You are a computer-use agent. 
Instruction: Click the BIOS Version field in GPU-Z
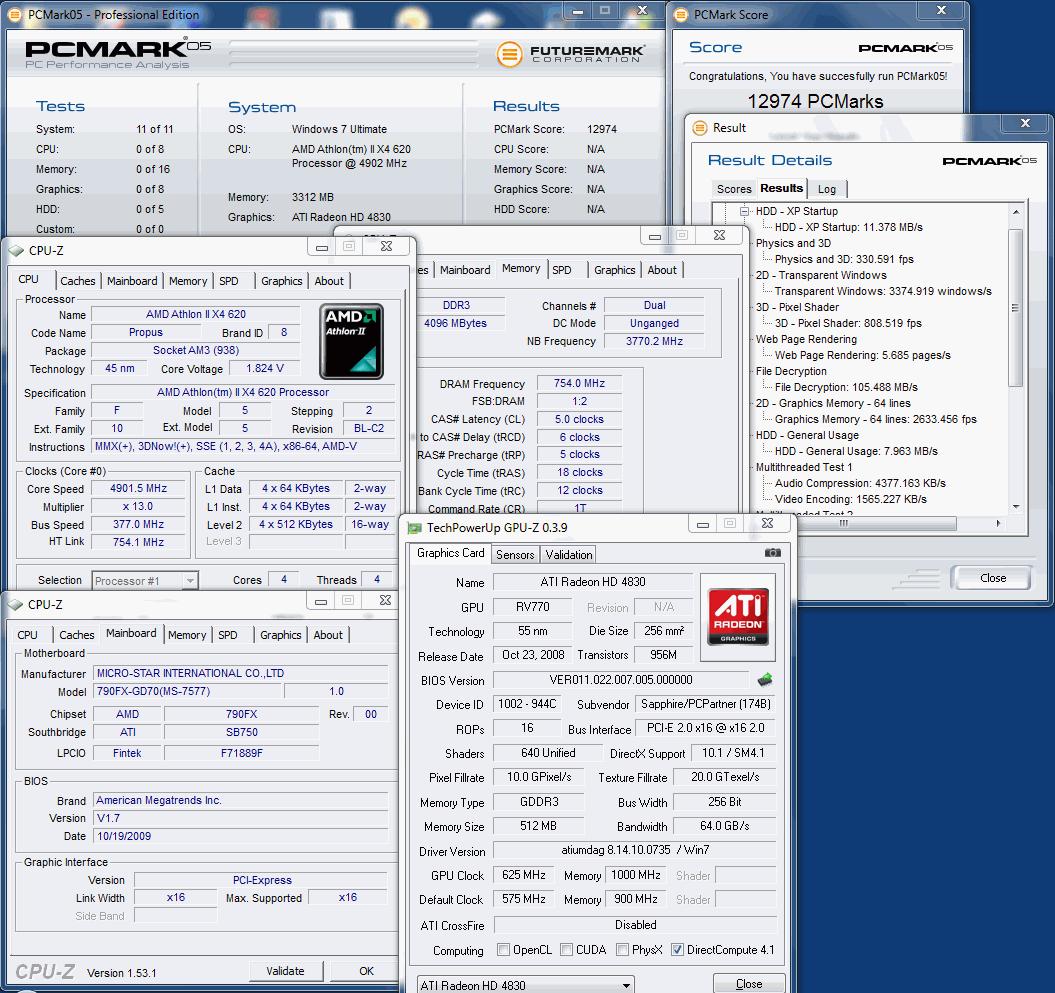click(620, 679)
